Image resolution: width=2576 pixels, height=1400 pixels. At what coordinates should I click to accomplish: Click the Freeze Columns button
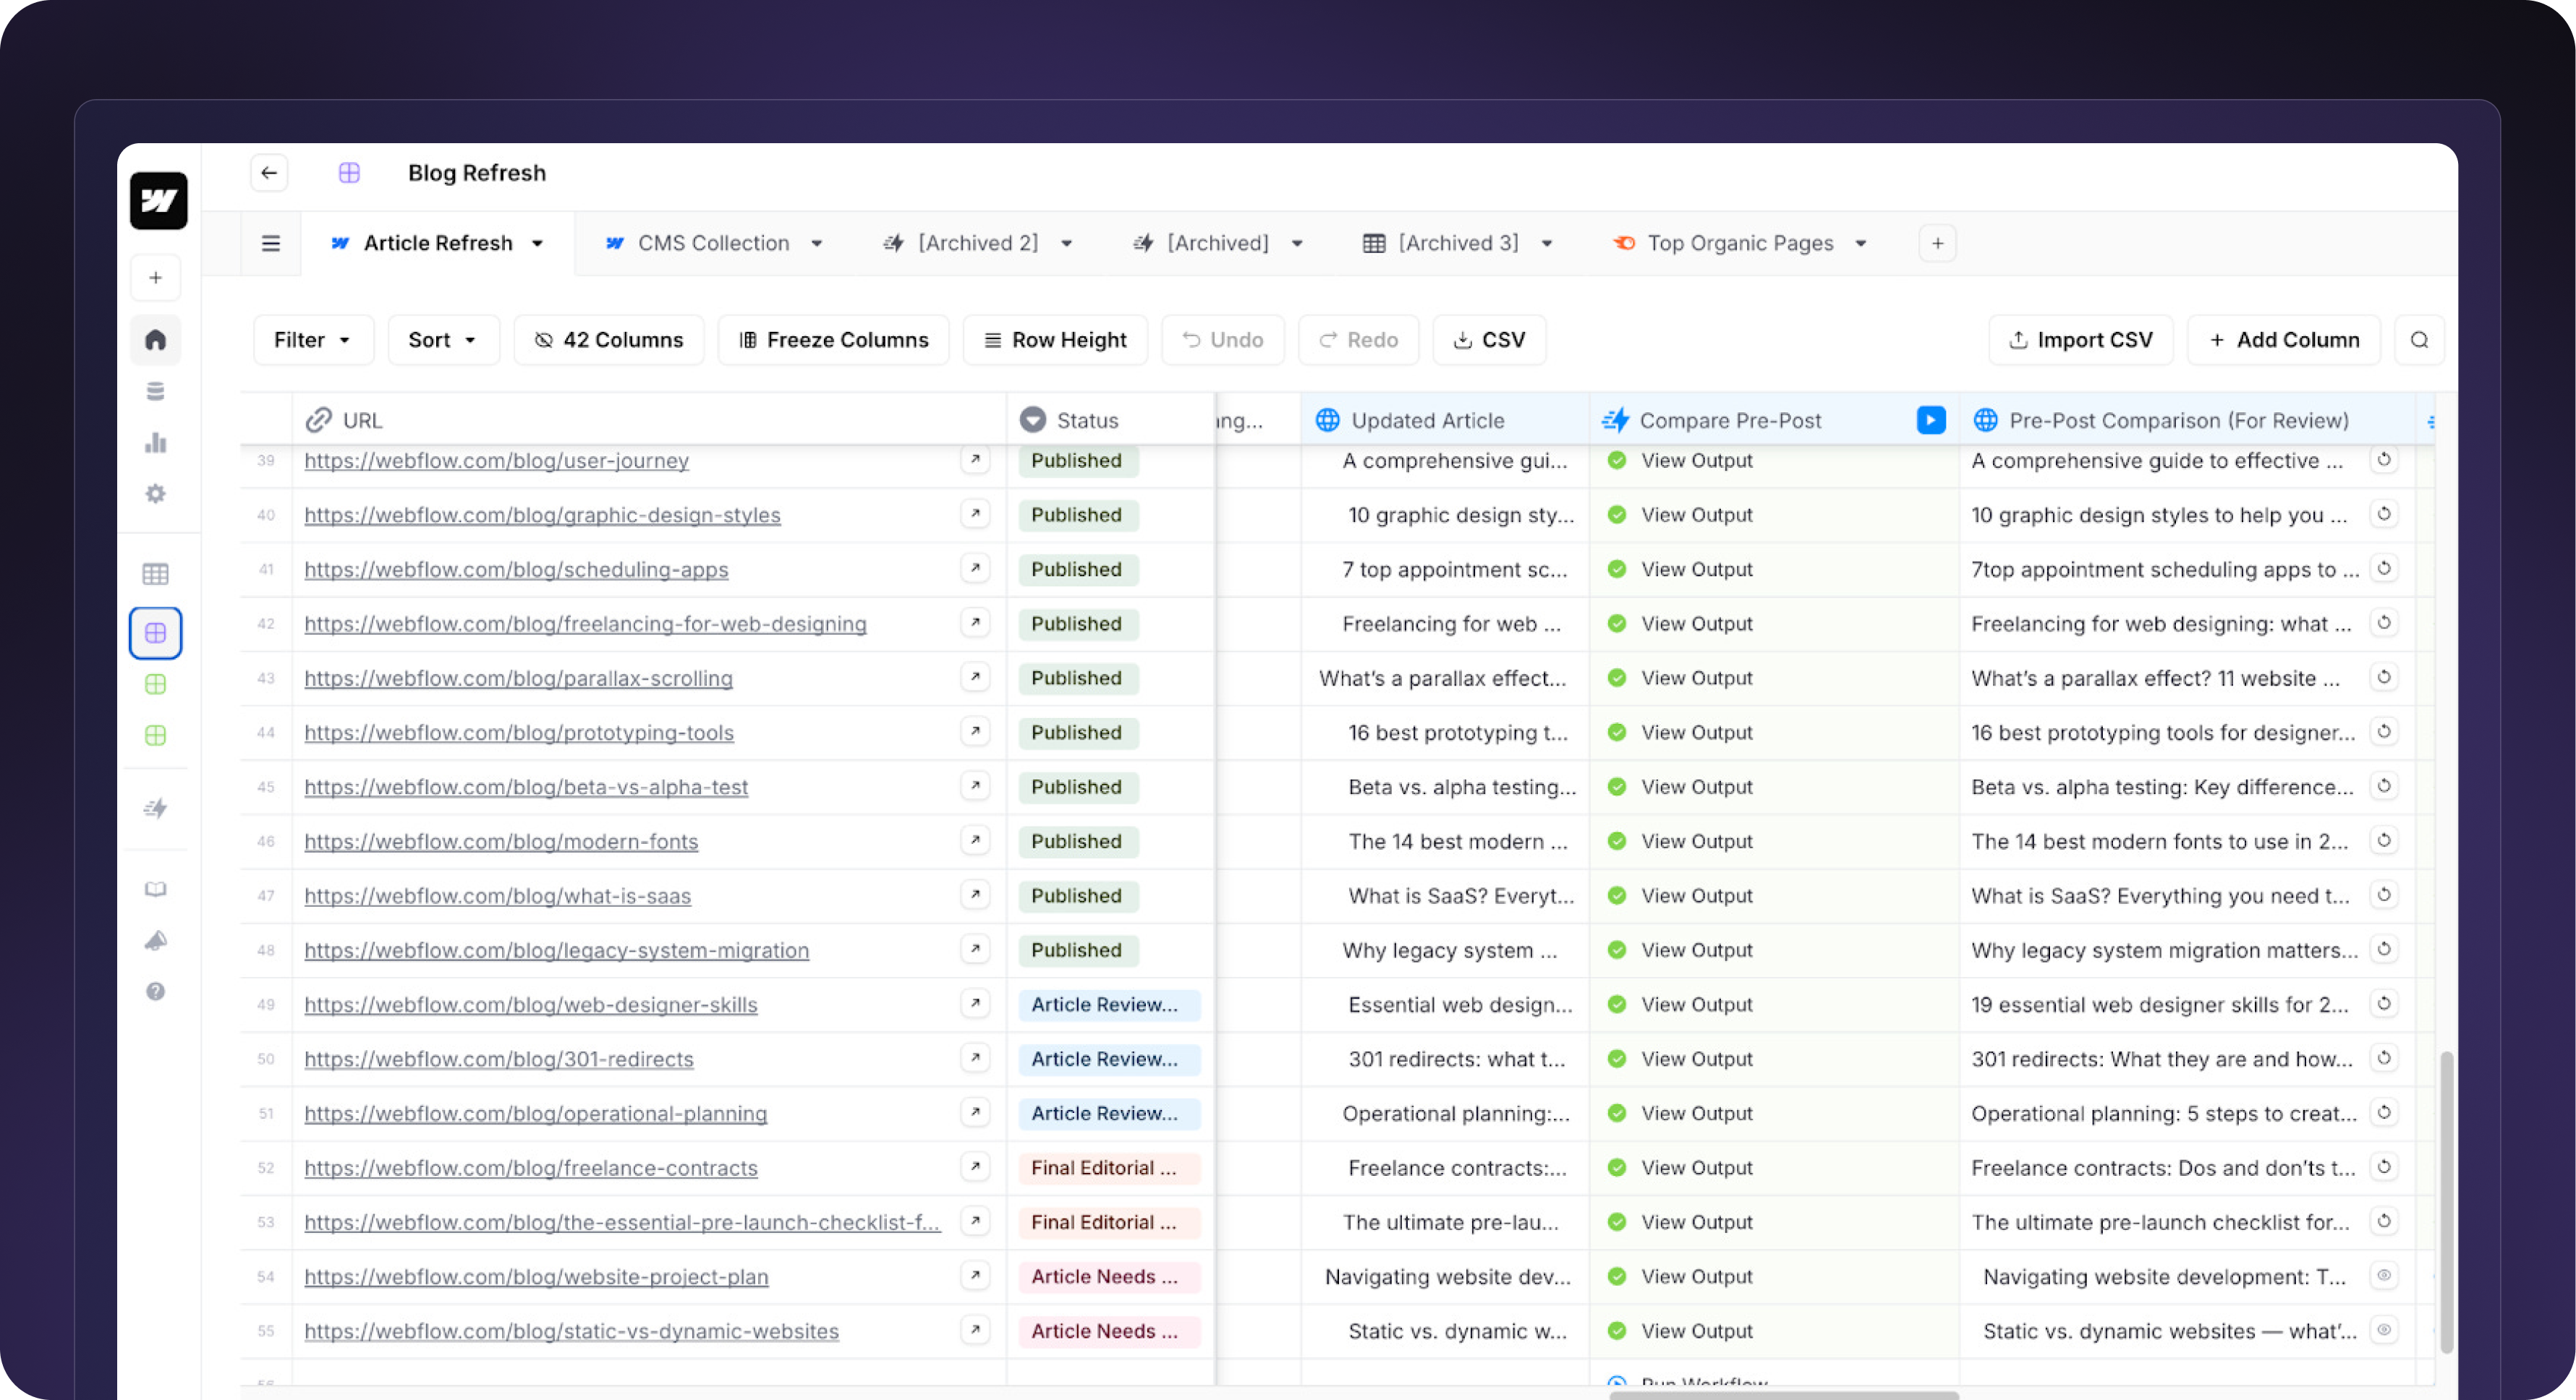(833, 340)
